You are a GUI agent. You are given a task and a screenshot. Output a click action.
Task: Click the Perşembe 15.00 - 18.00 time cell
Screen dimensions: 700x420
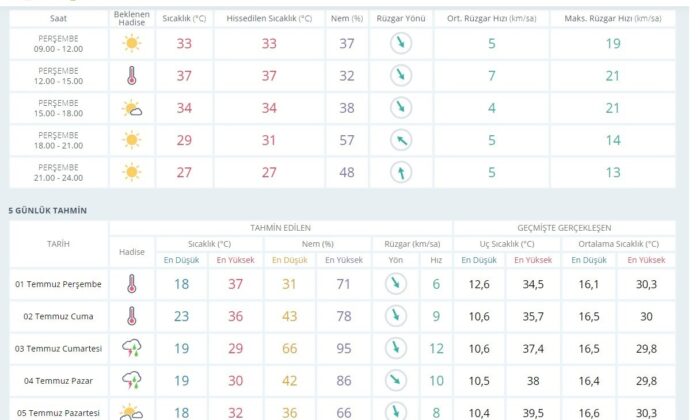[x=59, y=108]
